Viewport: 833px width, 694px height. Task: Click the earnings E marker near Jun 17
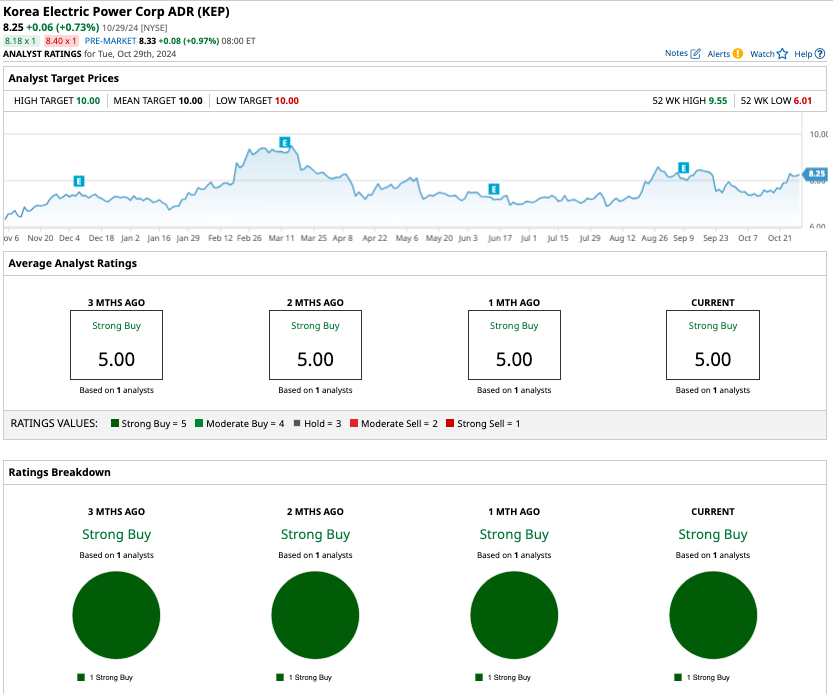[x=494, y=189]
